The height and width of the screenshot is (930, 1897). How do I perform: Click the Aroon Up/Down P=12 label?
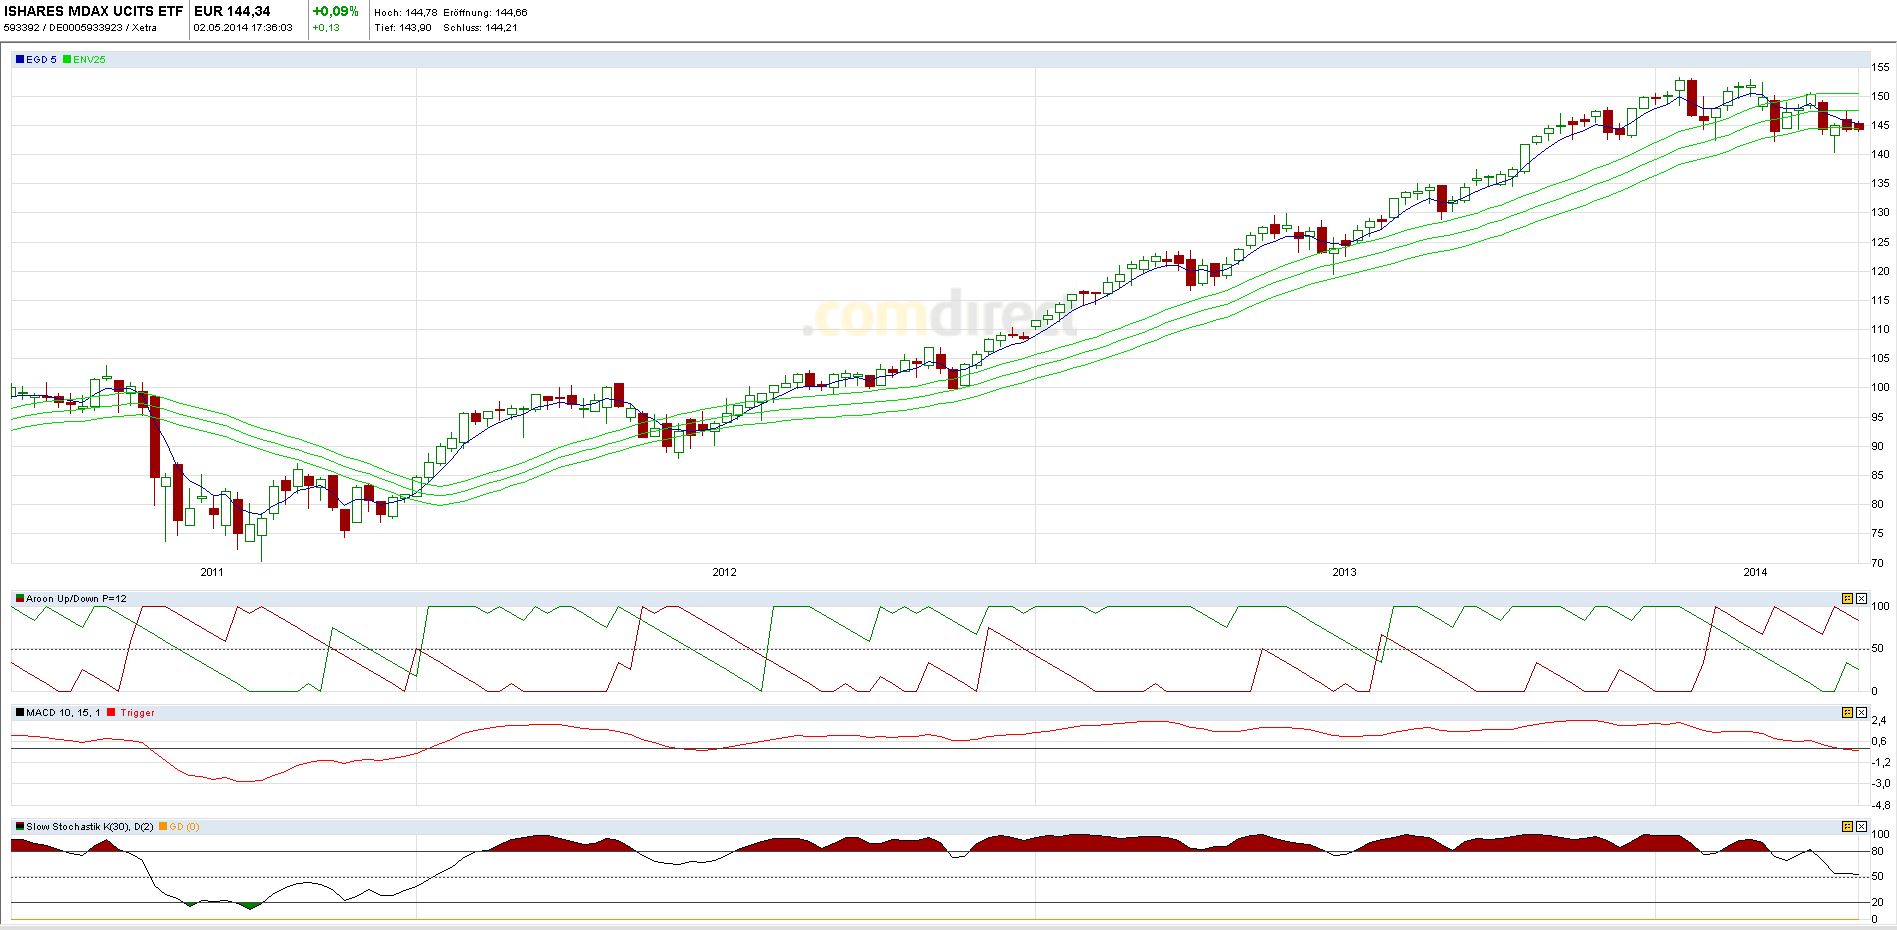[76, 598]
